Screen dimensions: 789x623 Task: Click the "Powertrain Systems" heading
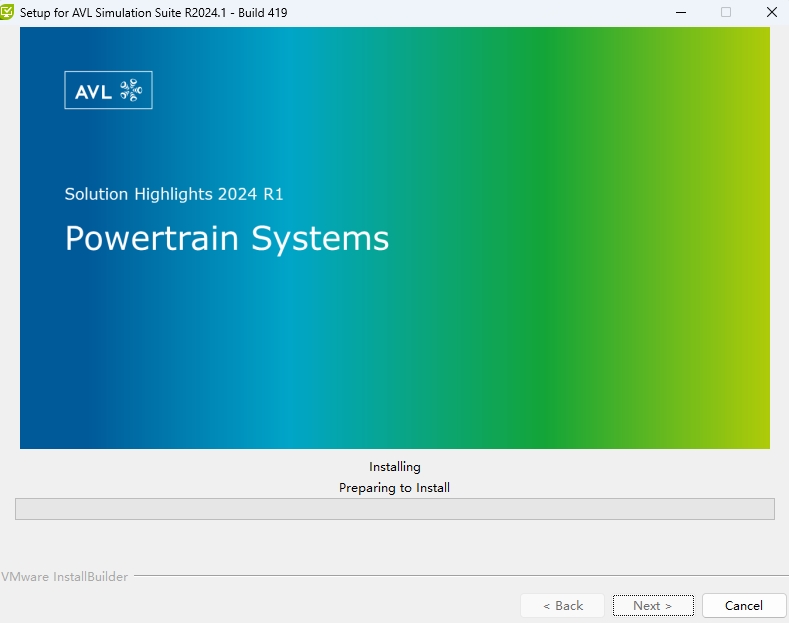click(x=226, y=238)
